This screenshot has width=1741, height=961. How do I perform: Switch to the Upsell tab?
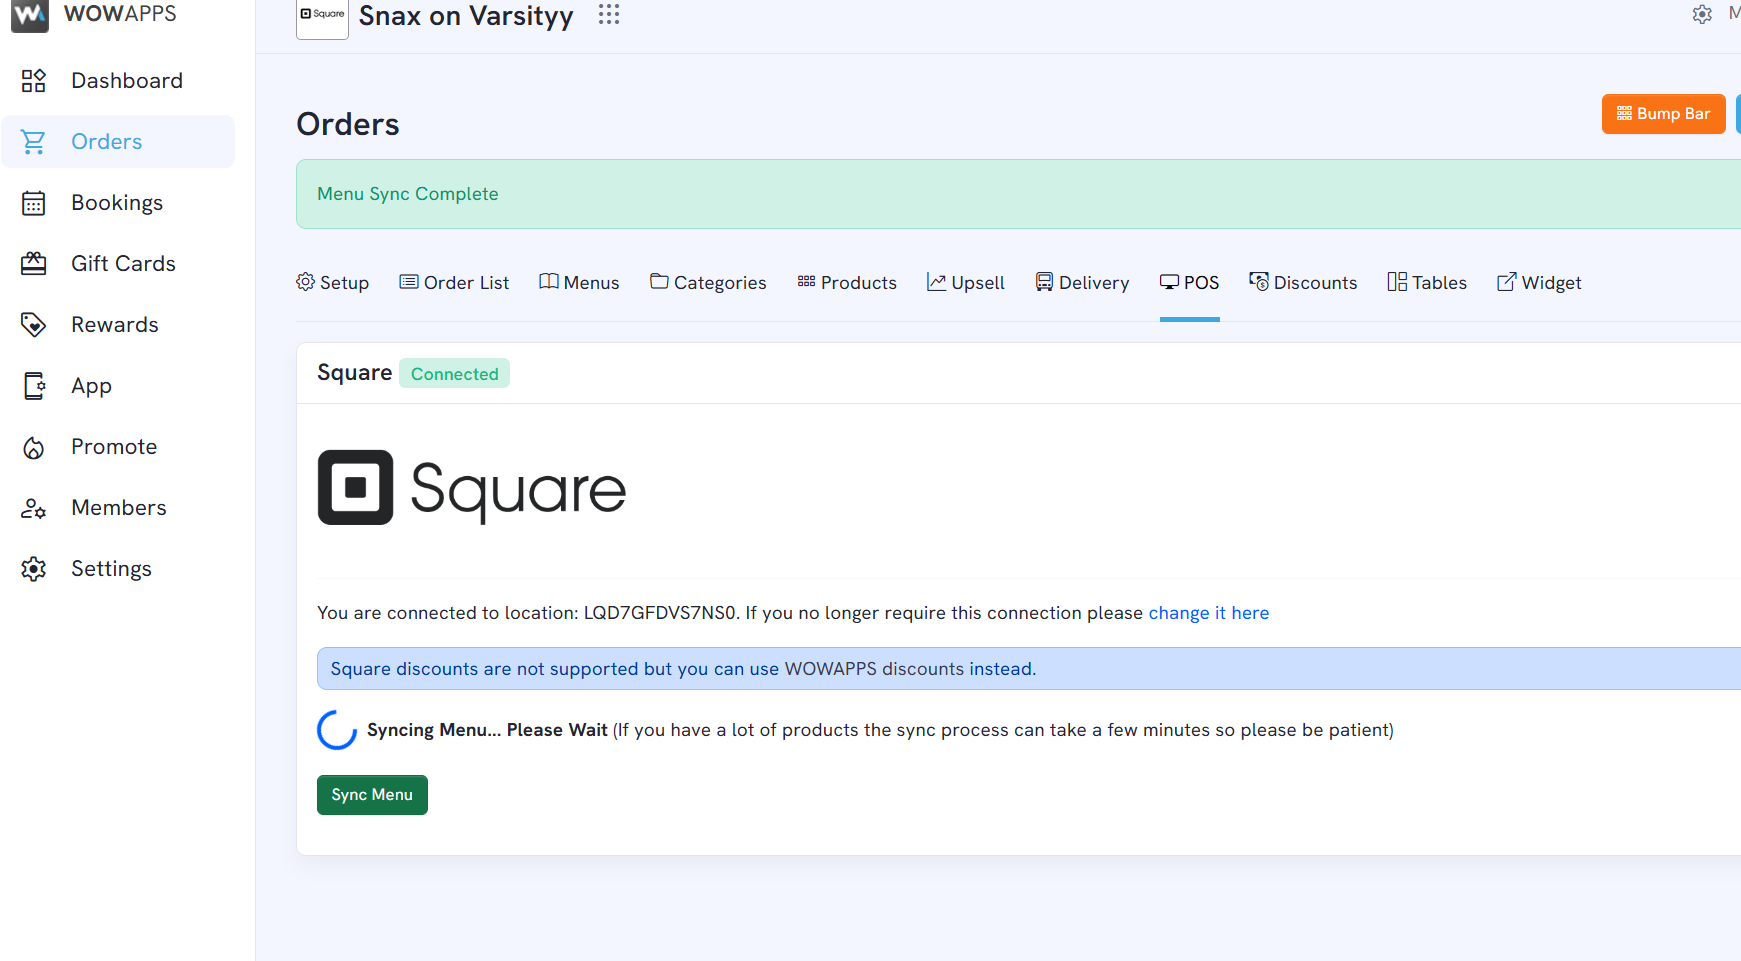click(966, 283)
